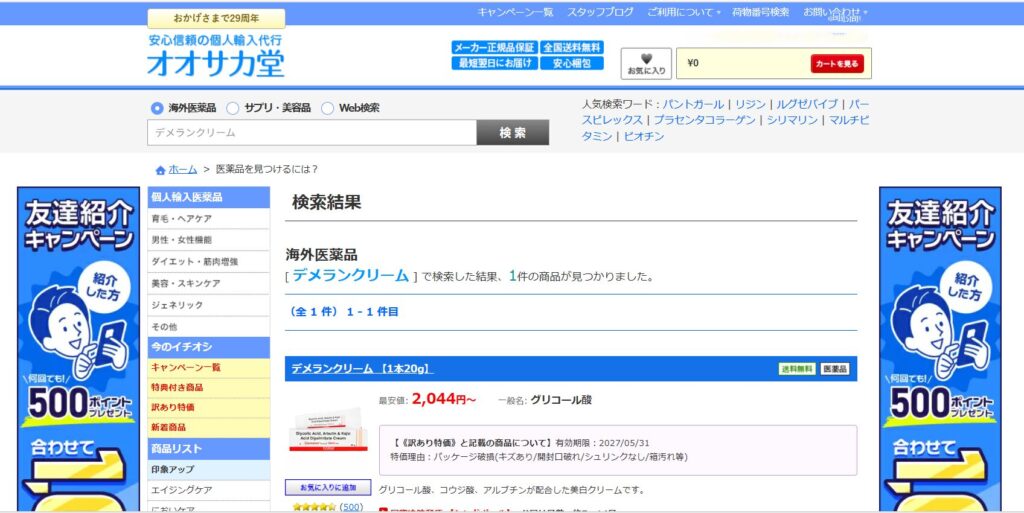Open the お気に入り heart icon
Viewport: 1024px width, 513px height.
pyautogui.click(x=646, y=63)
